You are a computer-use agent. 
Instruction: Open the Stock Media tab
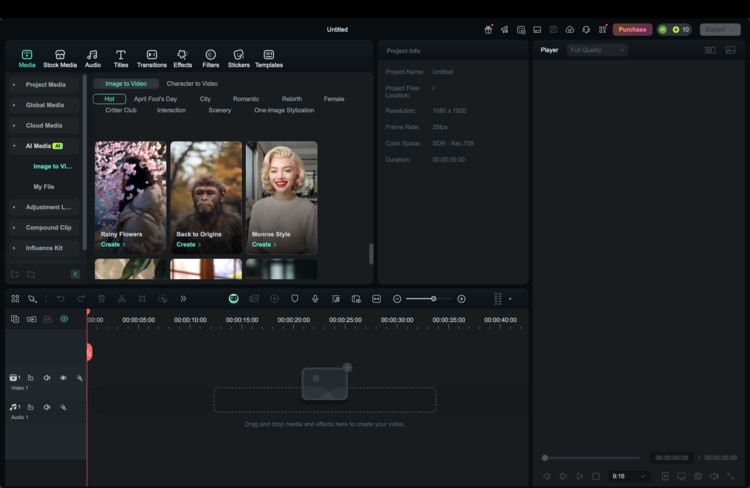tap(60, 58)
